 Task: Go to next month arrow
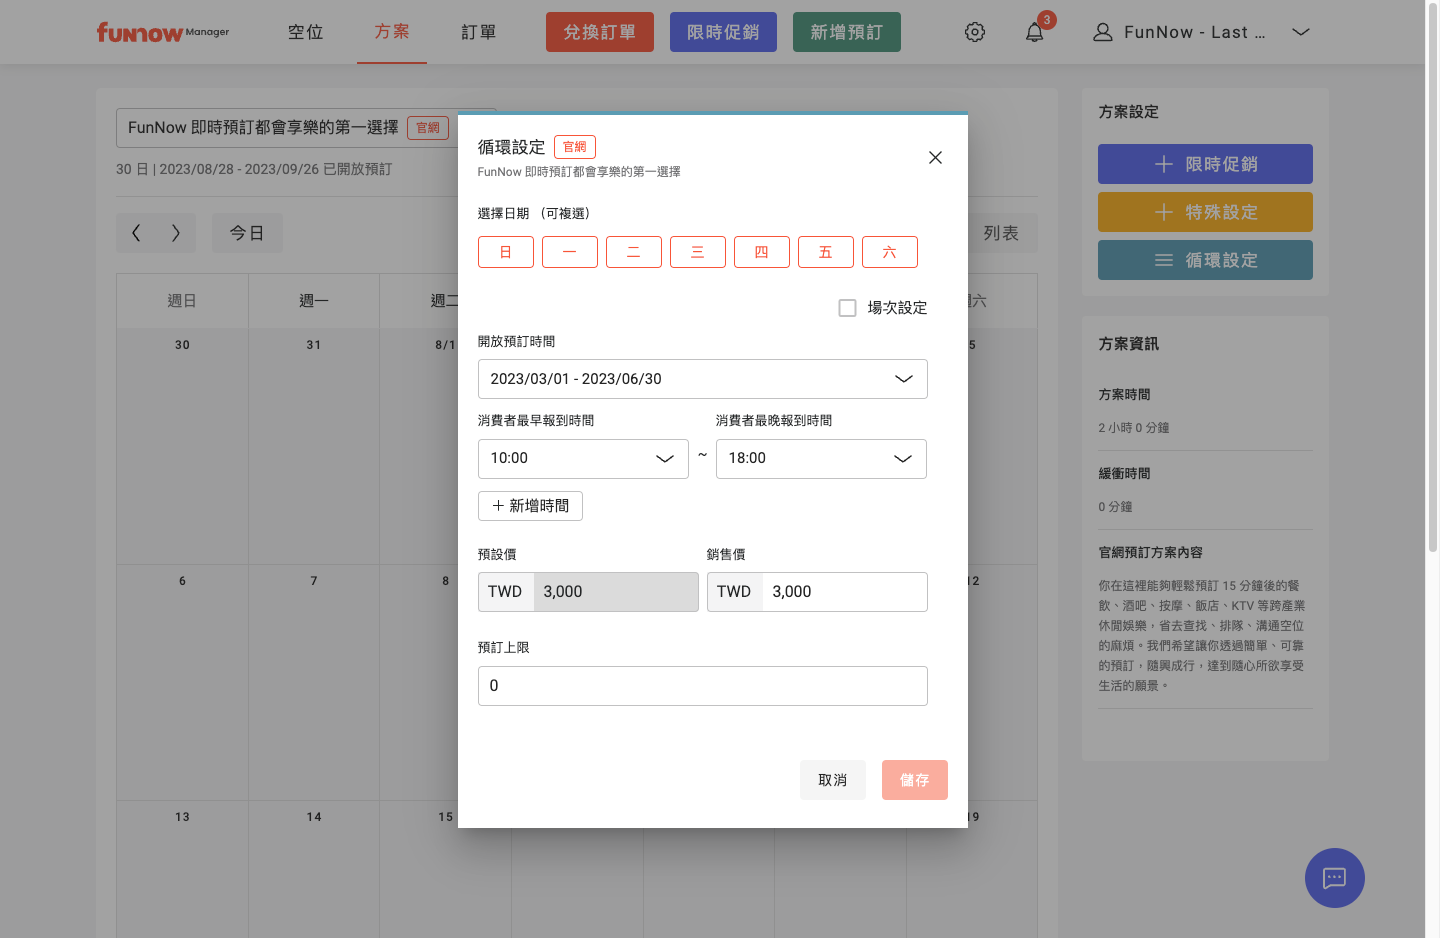click(x=176, y=233)
